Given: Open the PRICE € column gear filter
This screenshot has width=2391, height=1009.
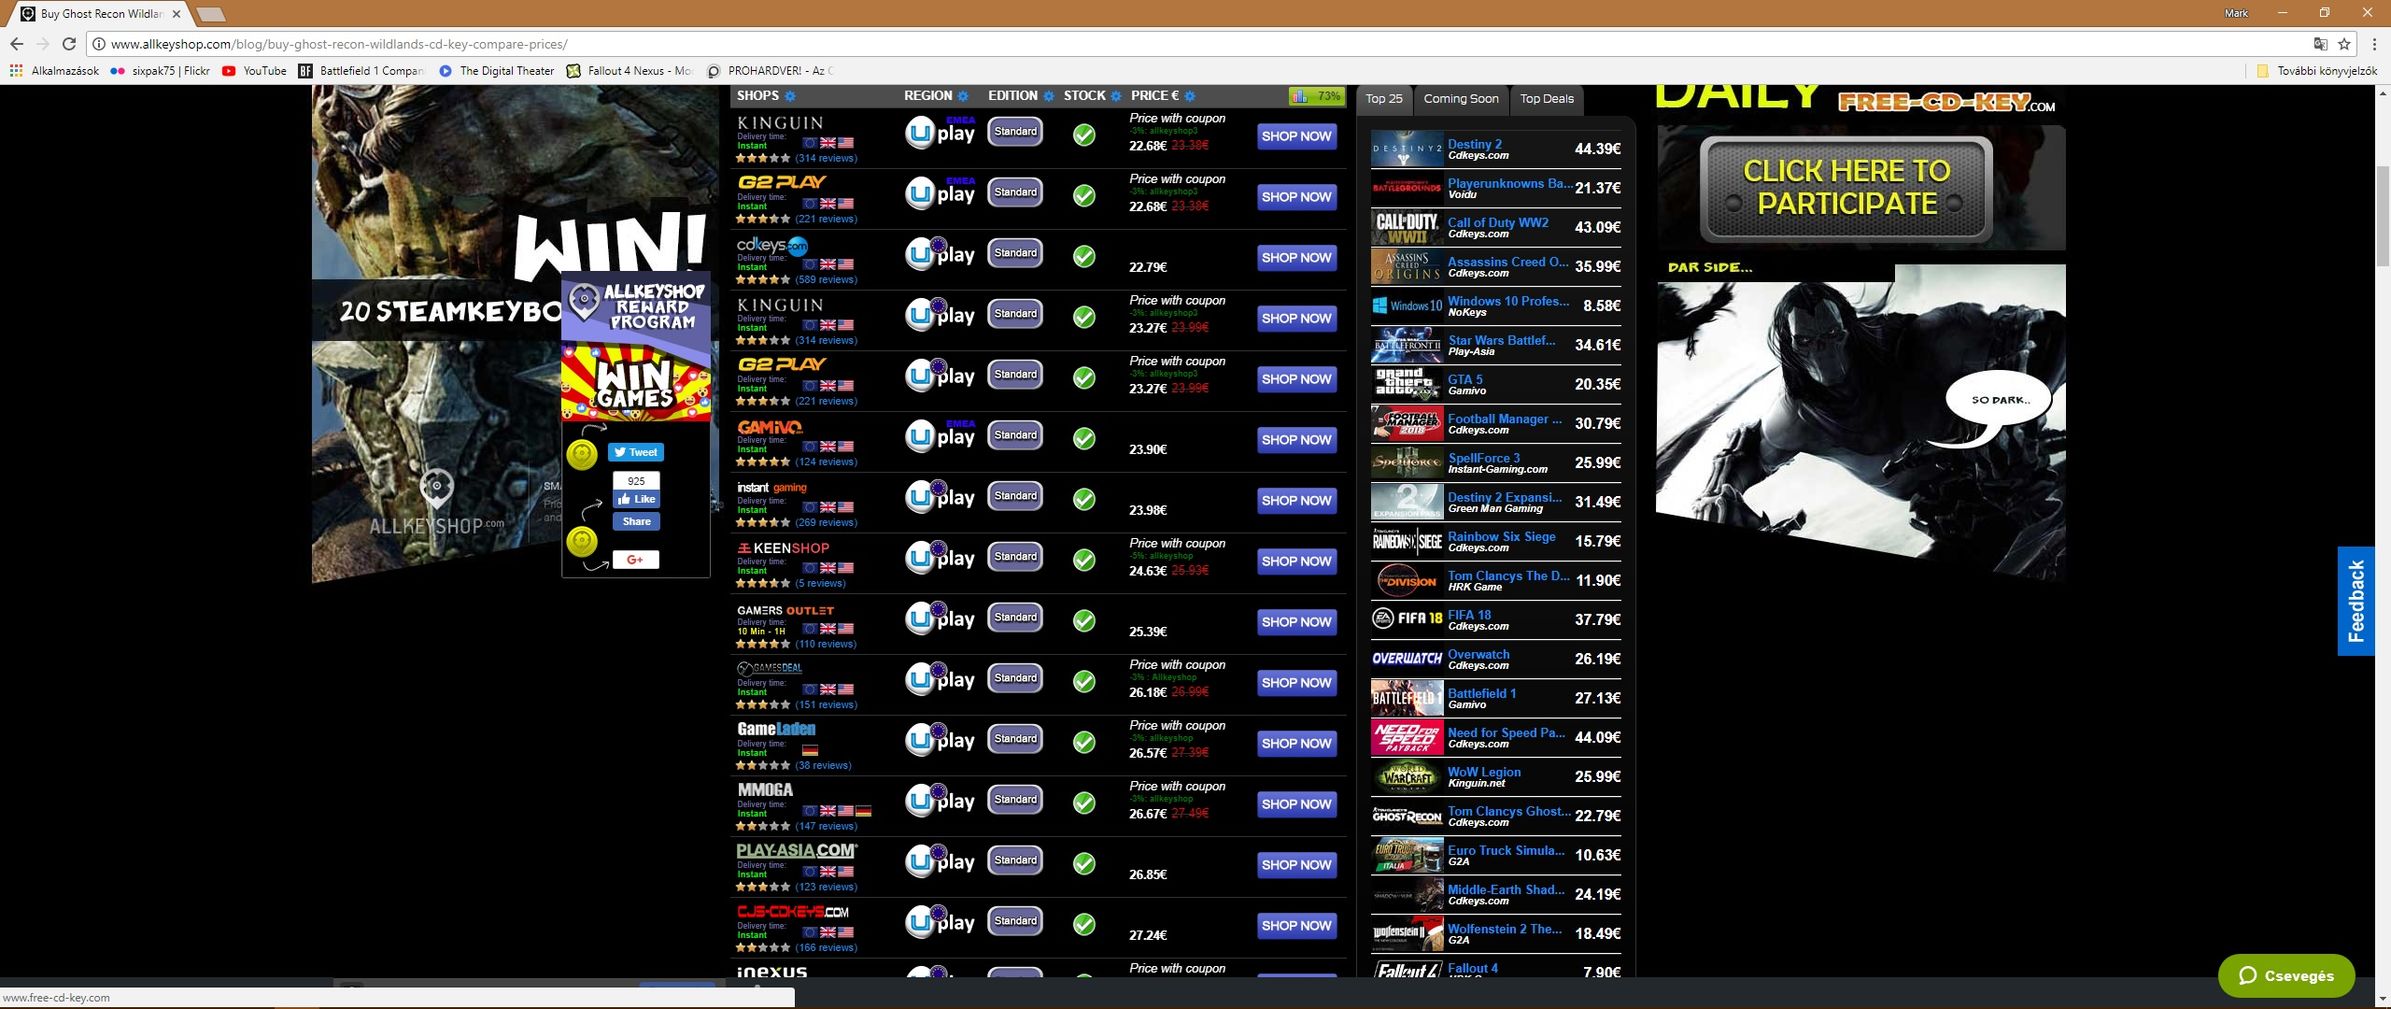Looking at the screenshot, I should (x=1190, y=96).
